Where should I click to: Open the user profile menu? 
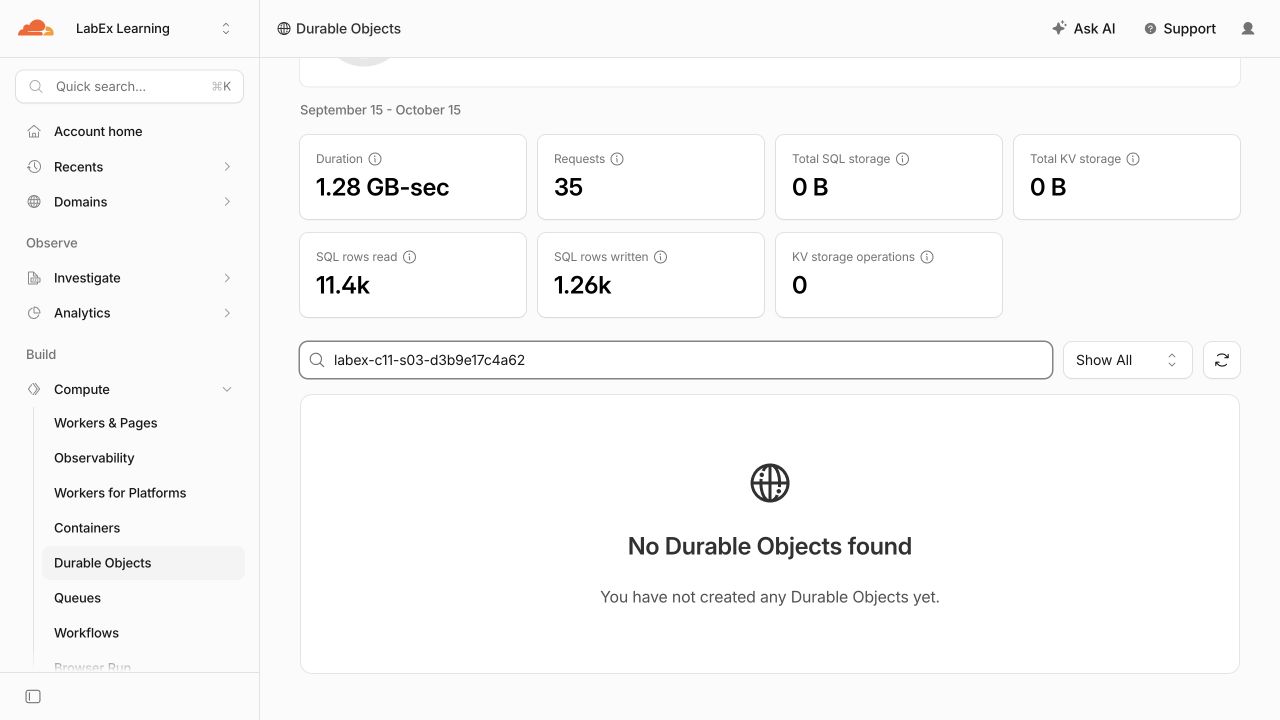[1248, 28]
